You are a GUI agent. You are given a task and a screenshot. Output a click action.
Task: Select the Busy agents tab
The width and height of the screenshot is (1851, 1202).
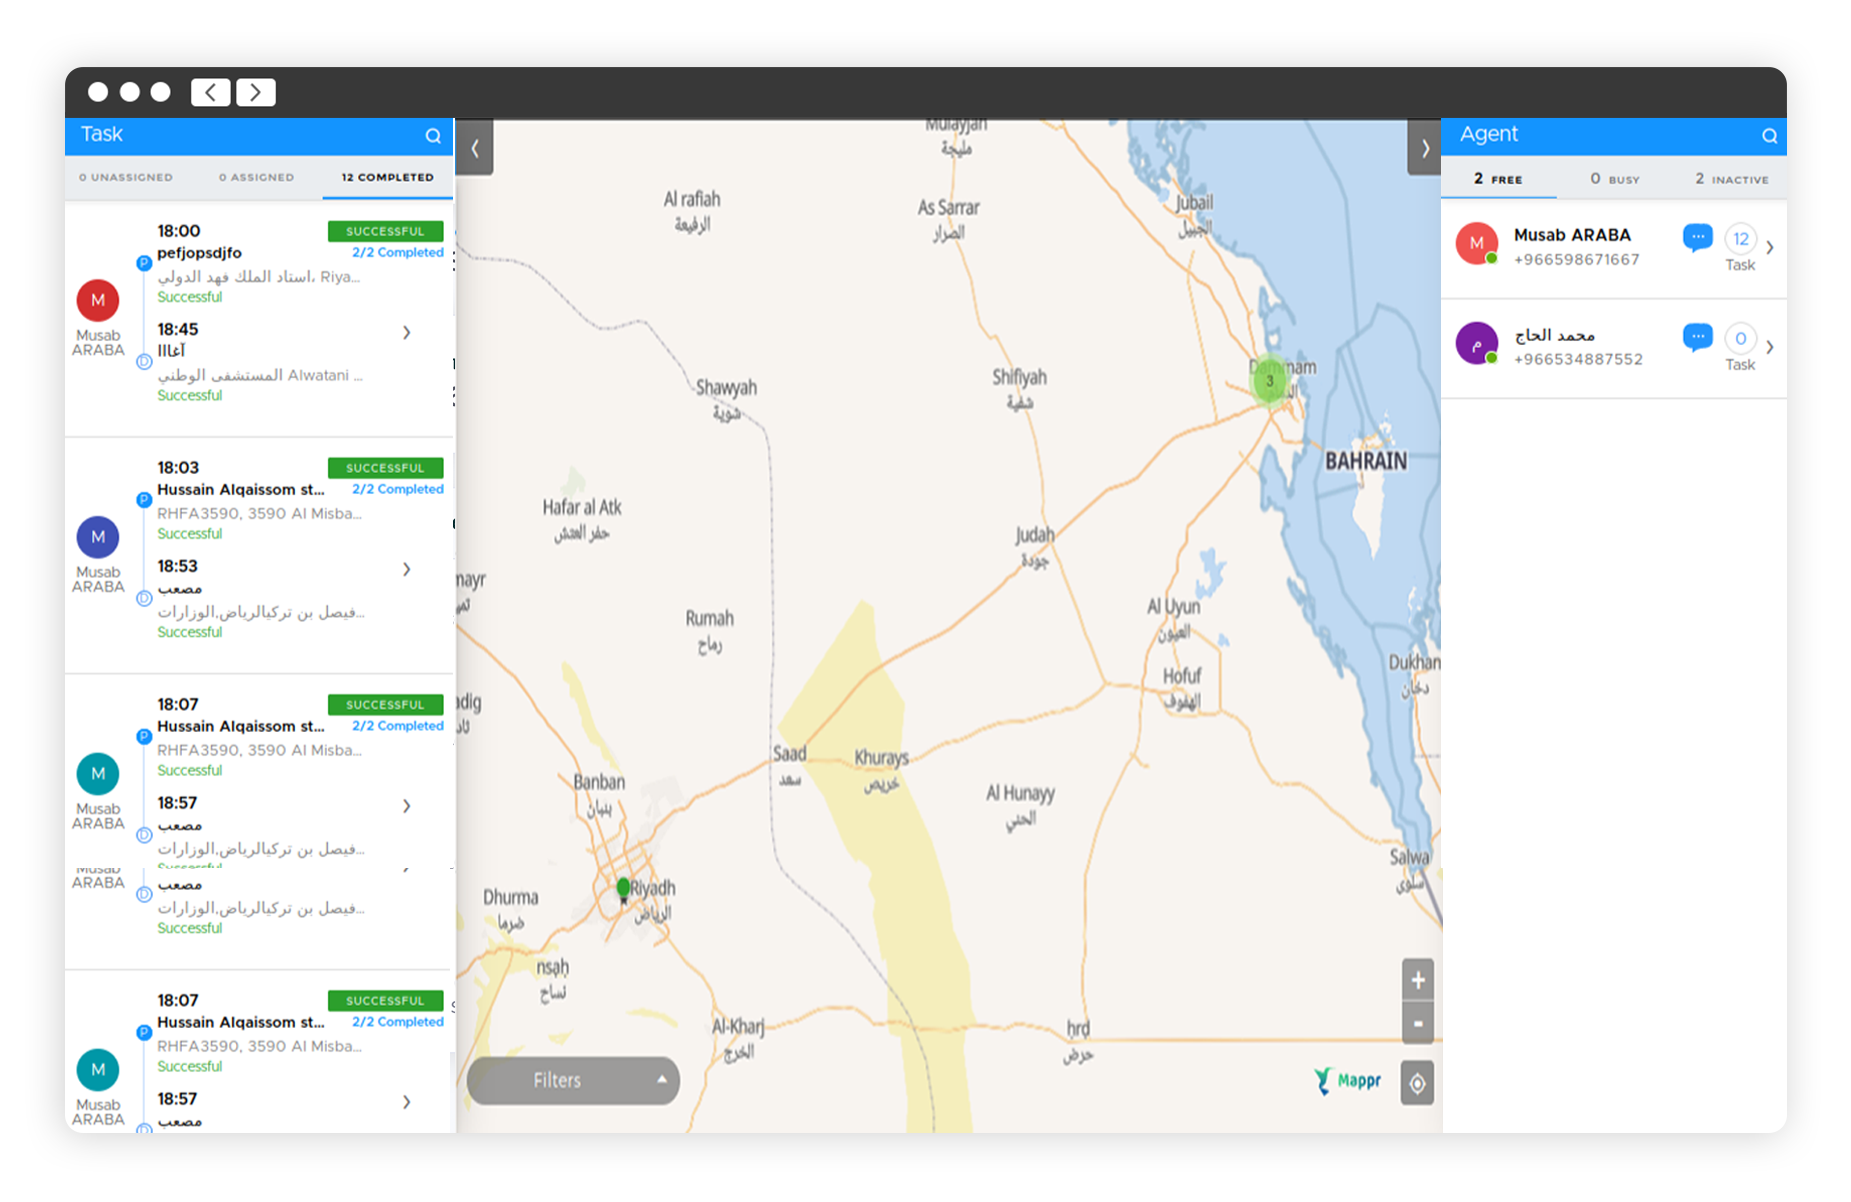[1614, 179]
